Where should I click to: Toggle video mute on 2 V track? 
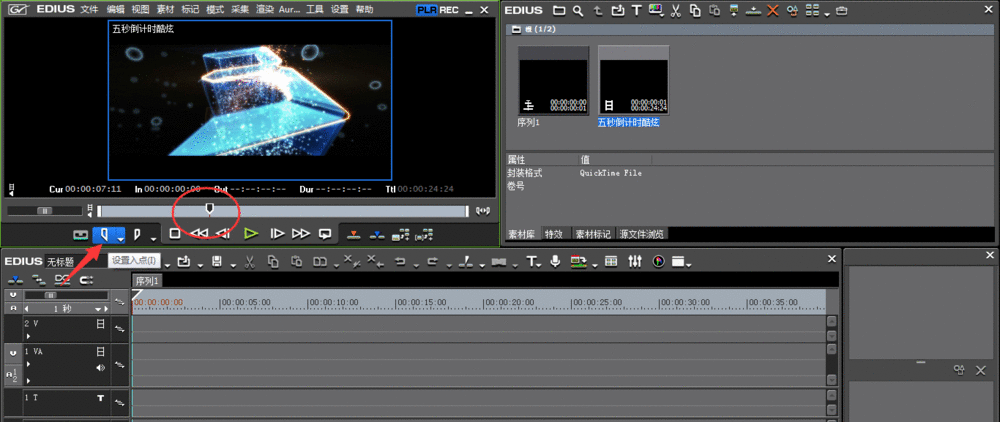tap(100, 324)
